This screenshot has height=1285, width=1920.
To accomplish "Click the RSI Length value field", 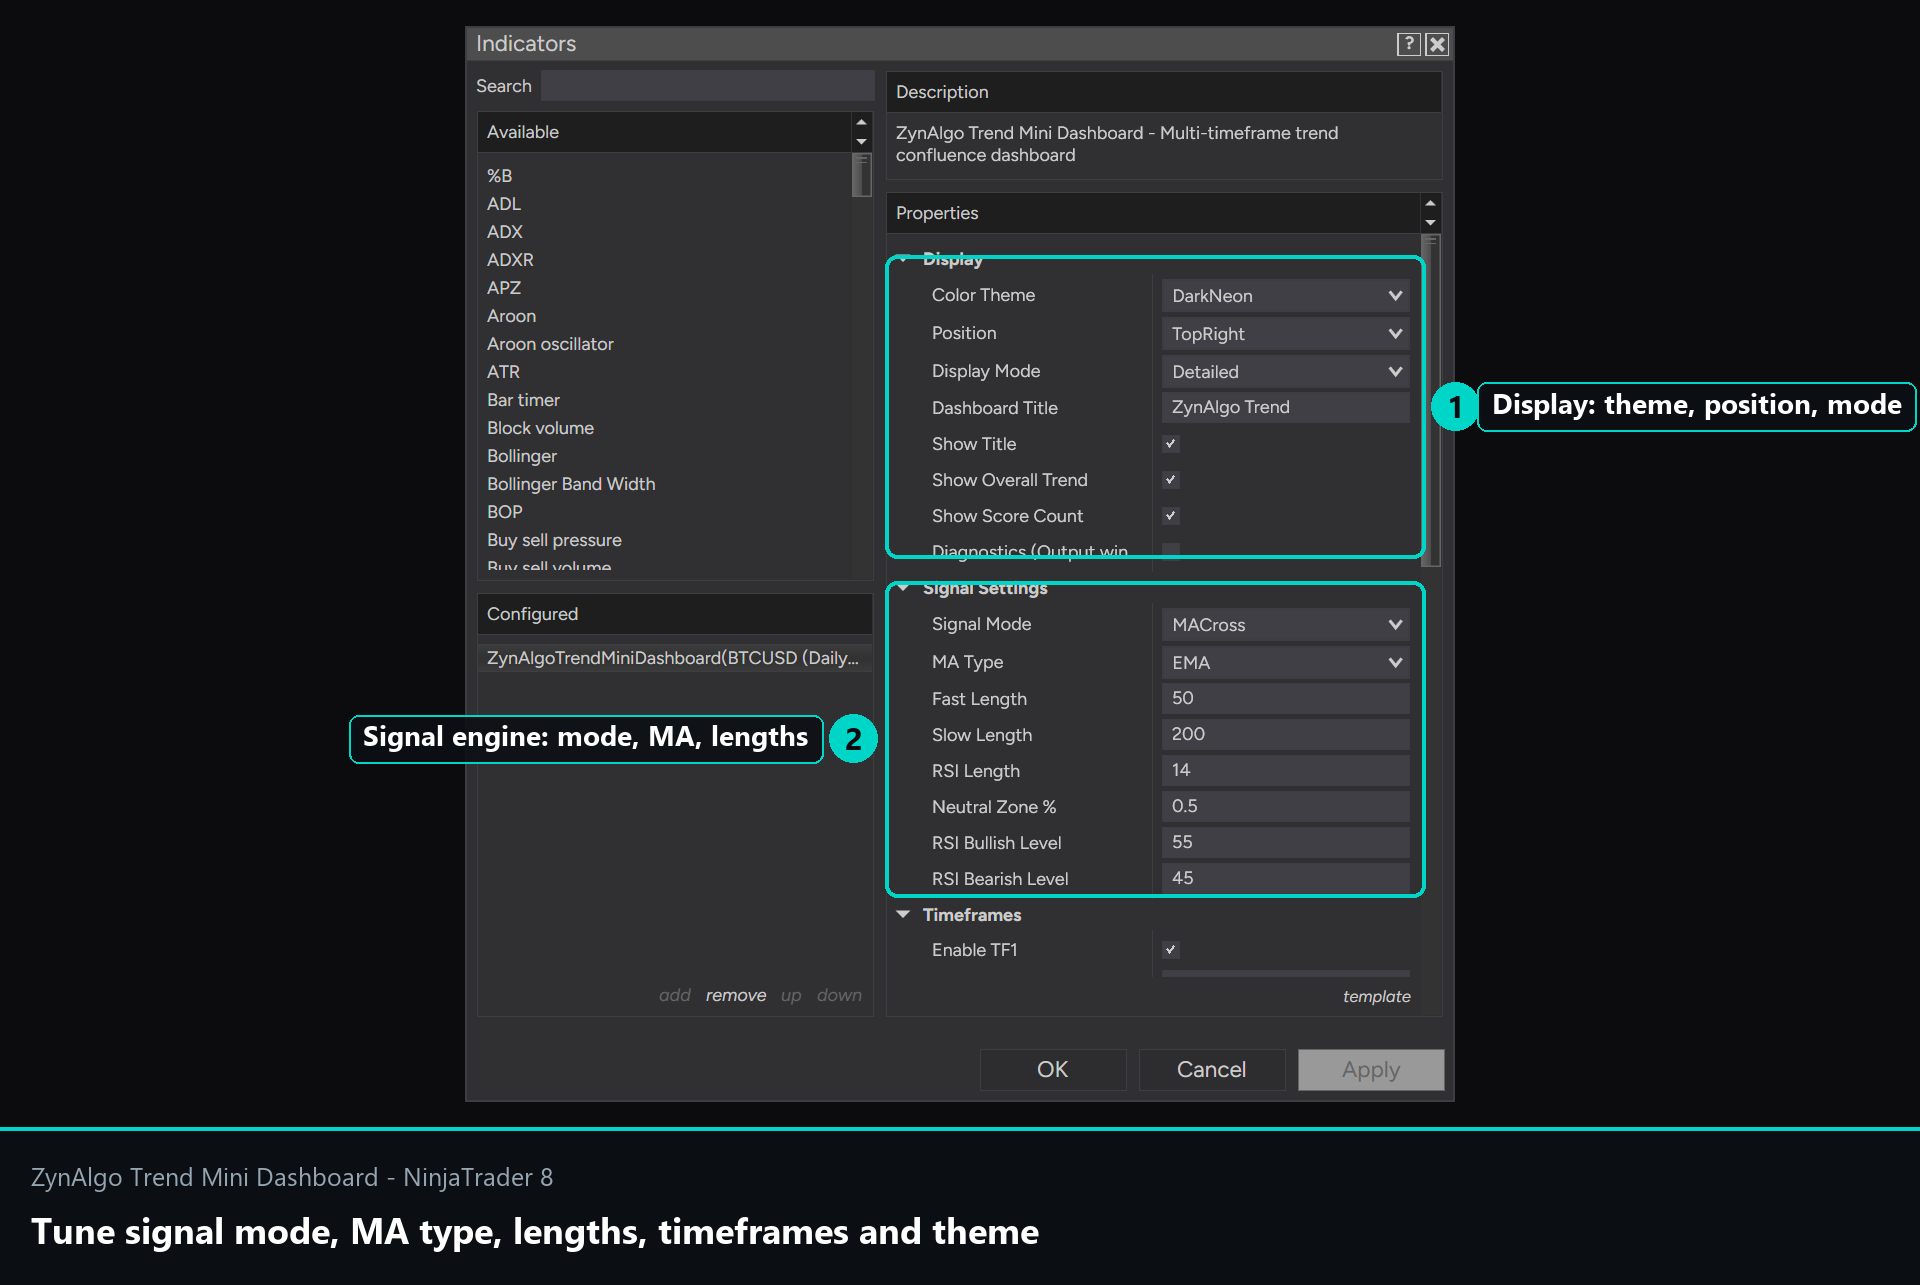I will pos(1285,771).
